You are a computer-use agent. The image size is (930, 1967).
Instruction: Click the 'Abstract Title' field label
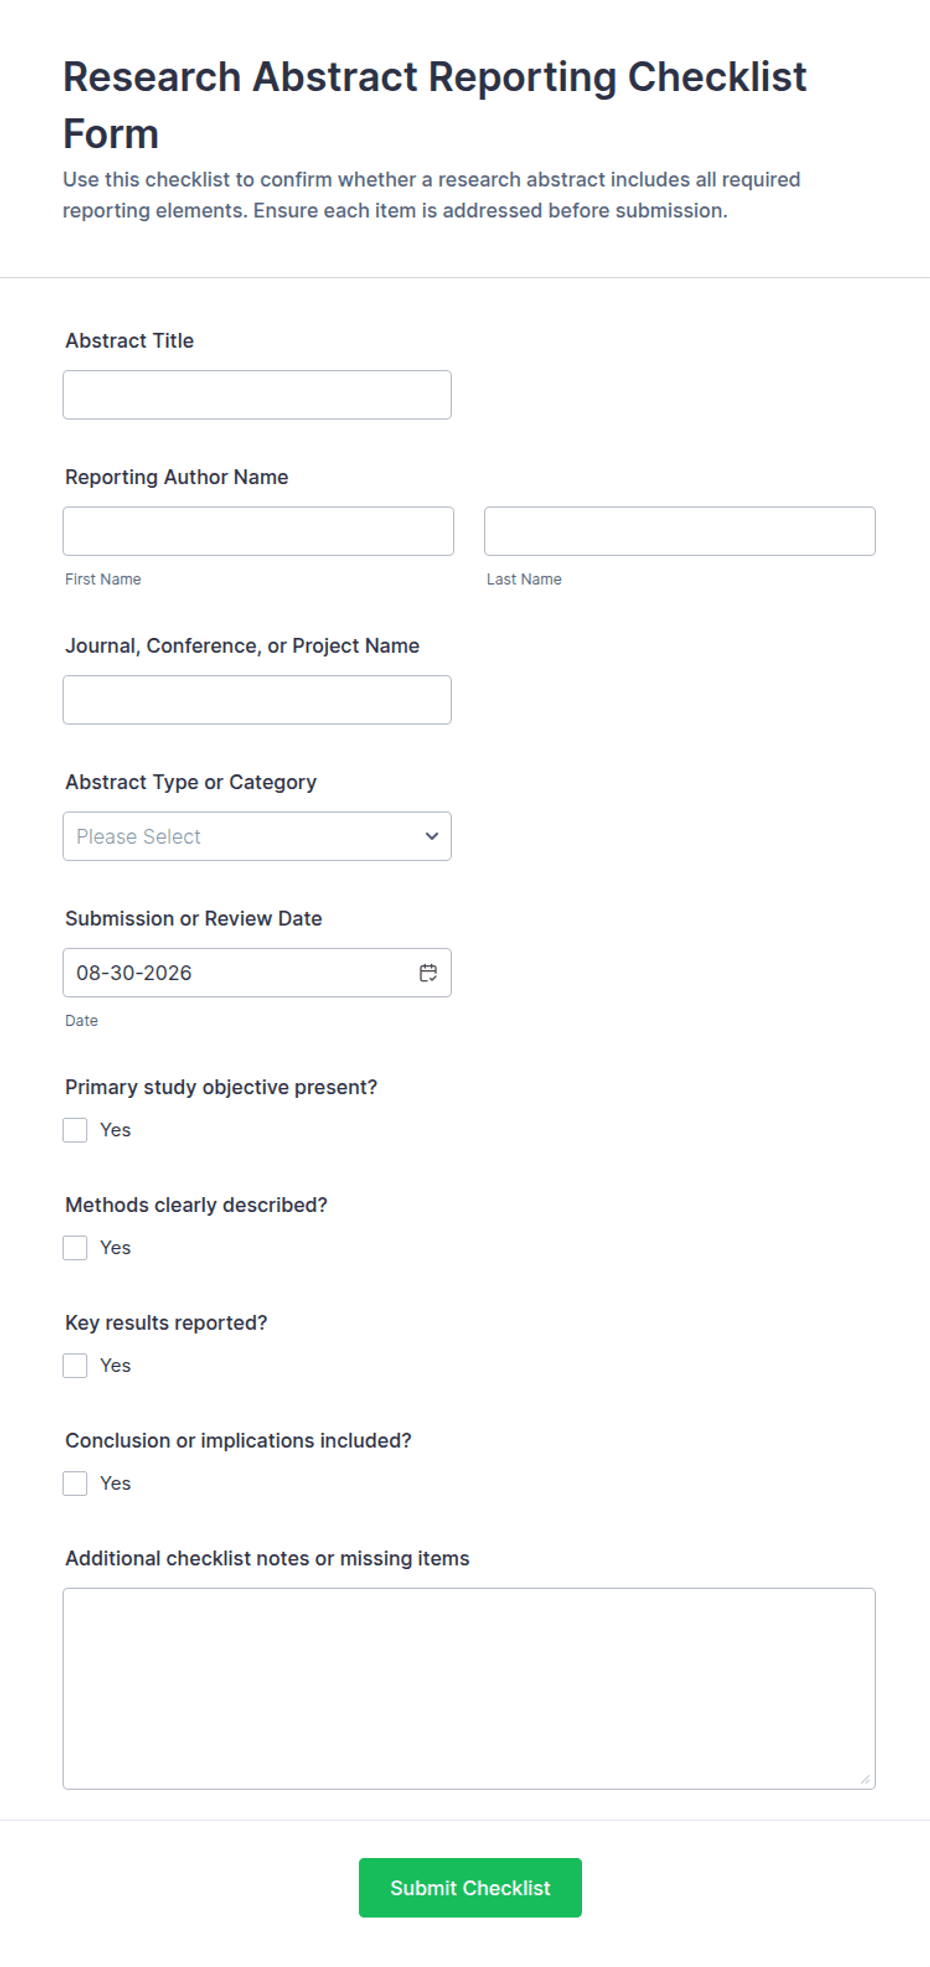coord(130,341)
